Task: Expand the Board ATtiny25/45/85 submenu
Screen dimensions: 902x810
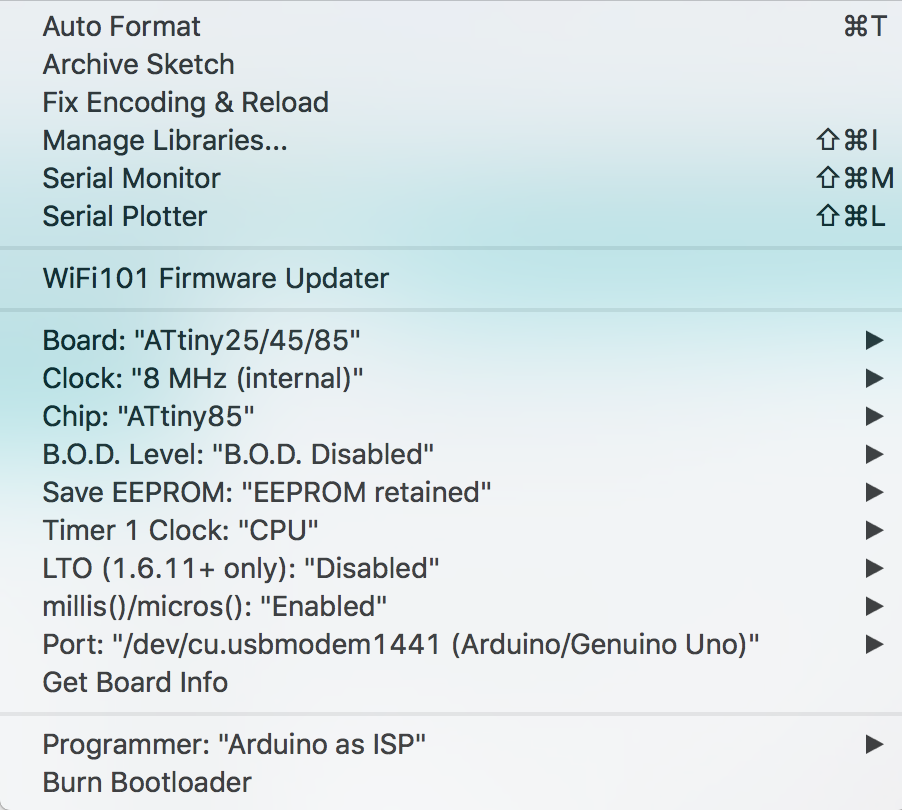Action: point(201,341)
